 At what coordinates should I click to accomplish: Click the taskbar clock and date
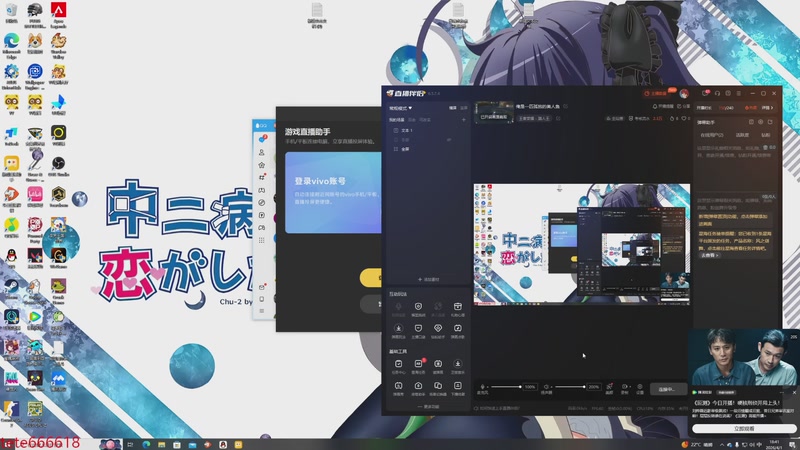(x=774, y=444)
